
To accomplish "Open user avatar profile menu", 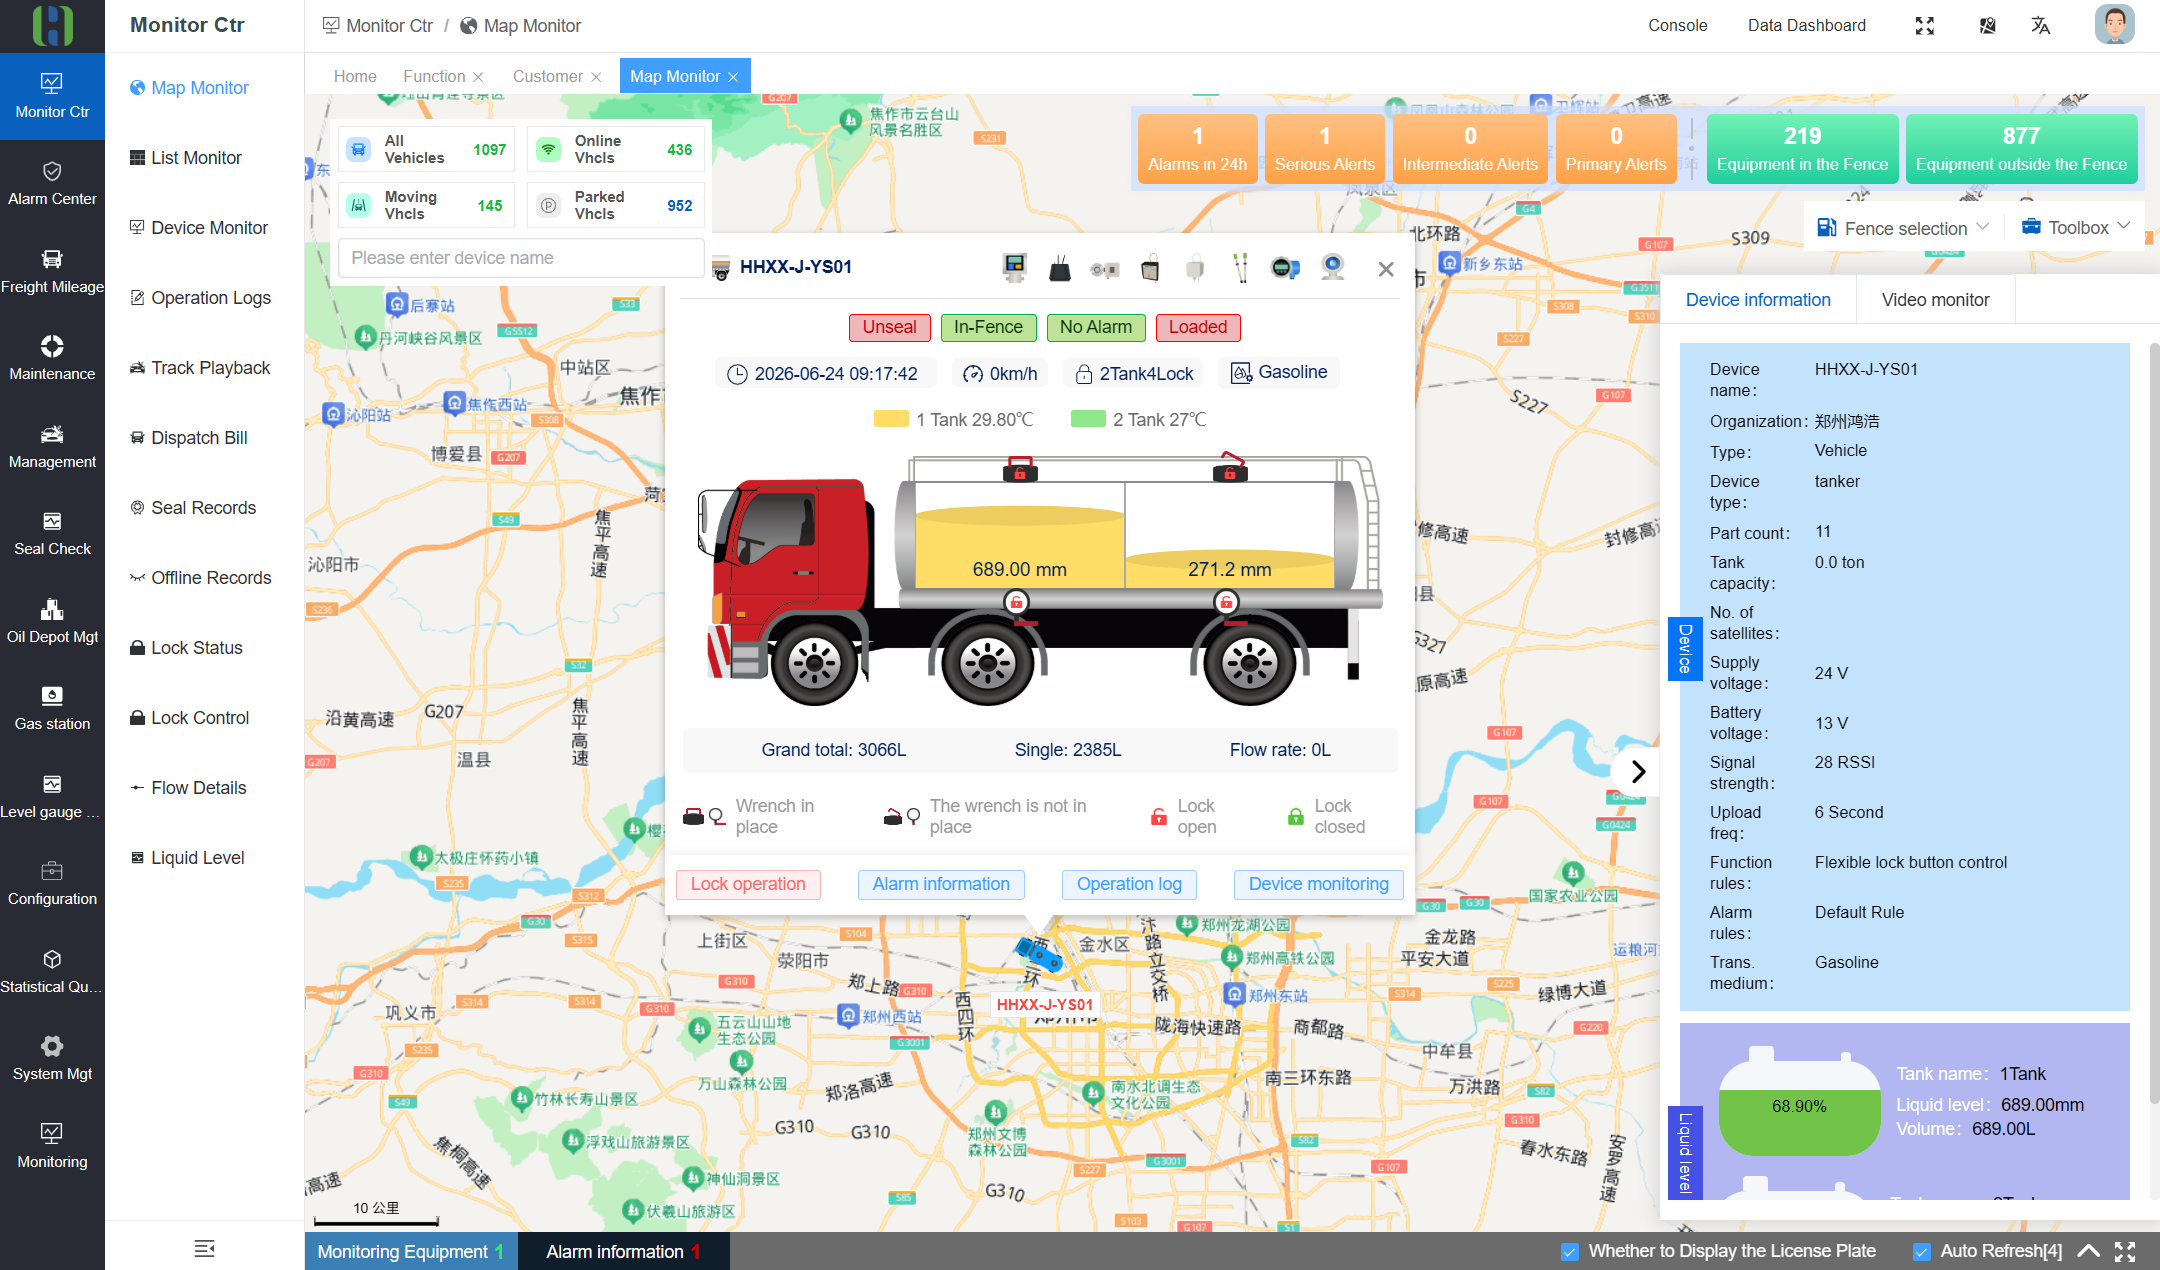I will (2114, 25).
